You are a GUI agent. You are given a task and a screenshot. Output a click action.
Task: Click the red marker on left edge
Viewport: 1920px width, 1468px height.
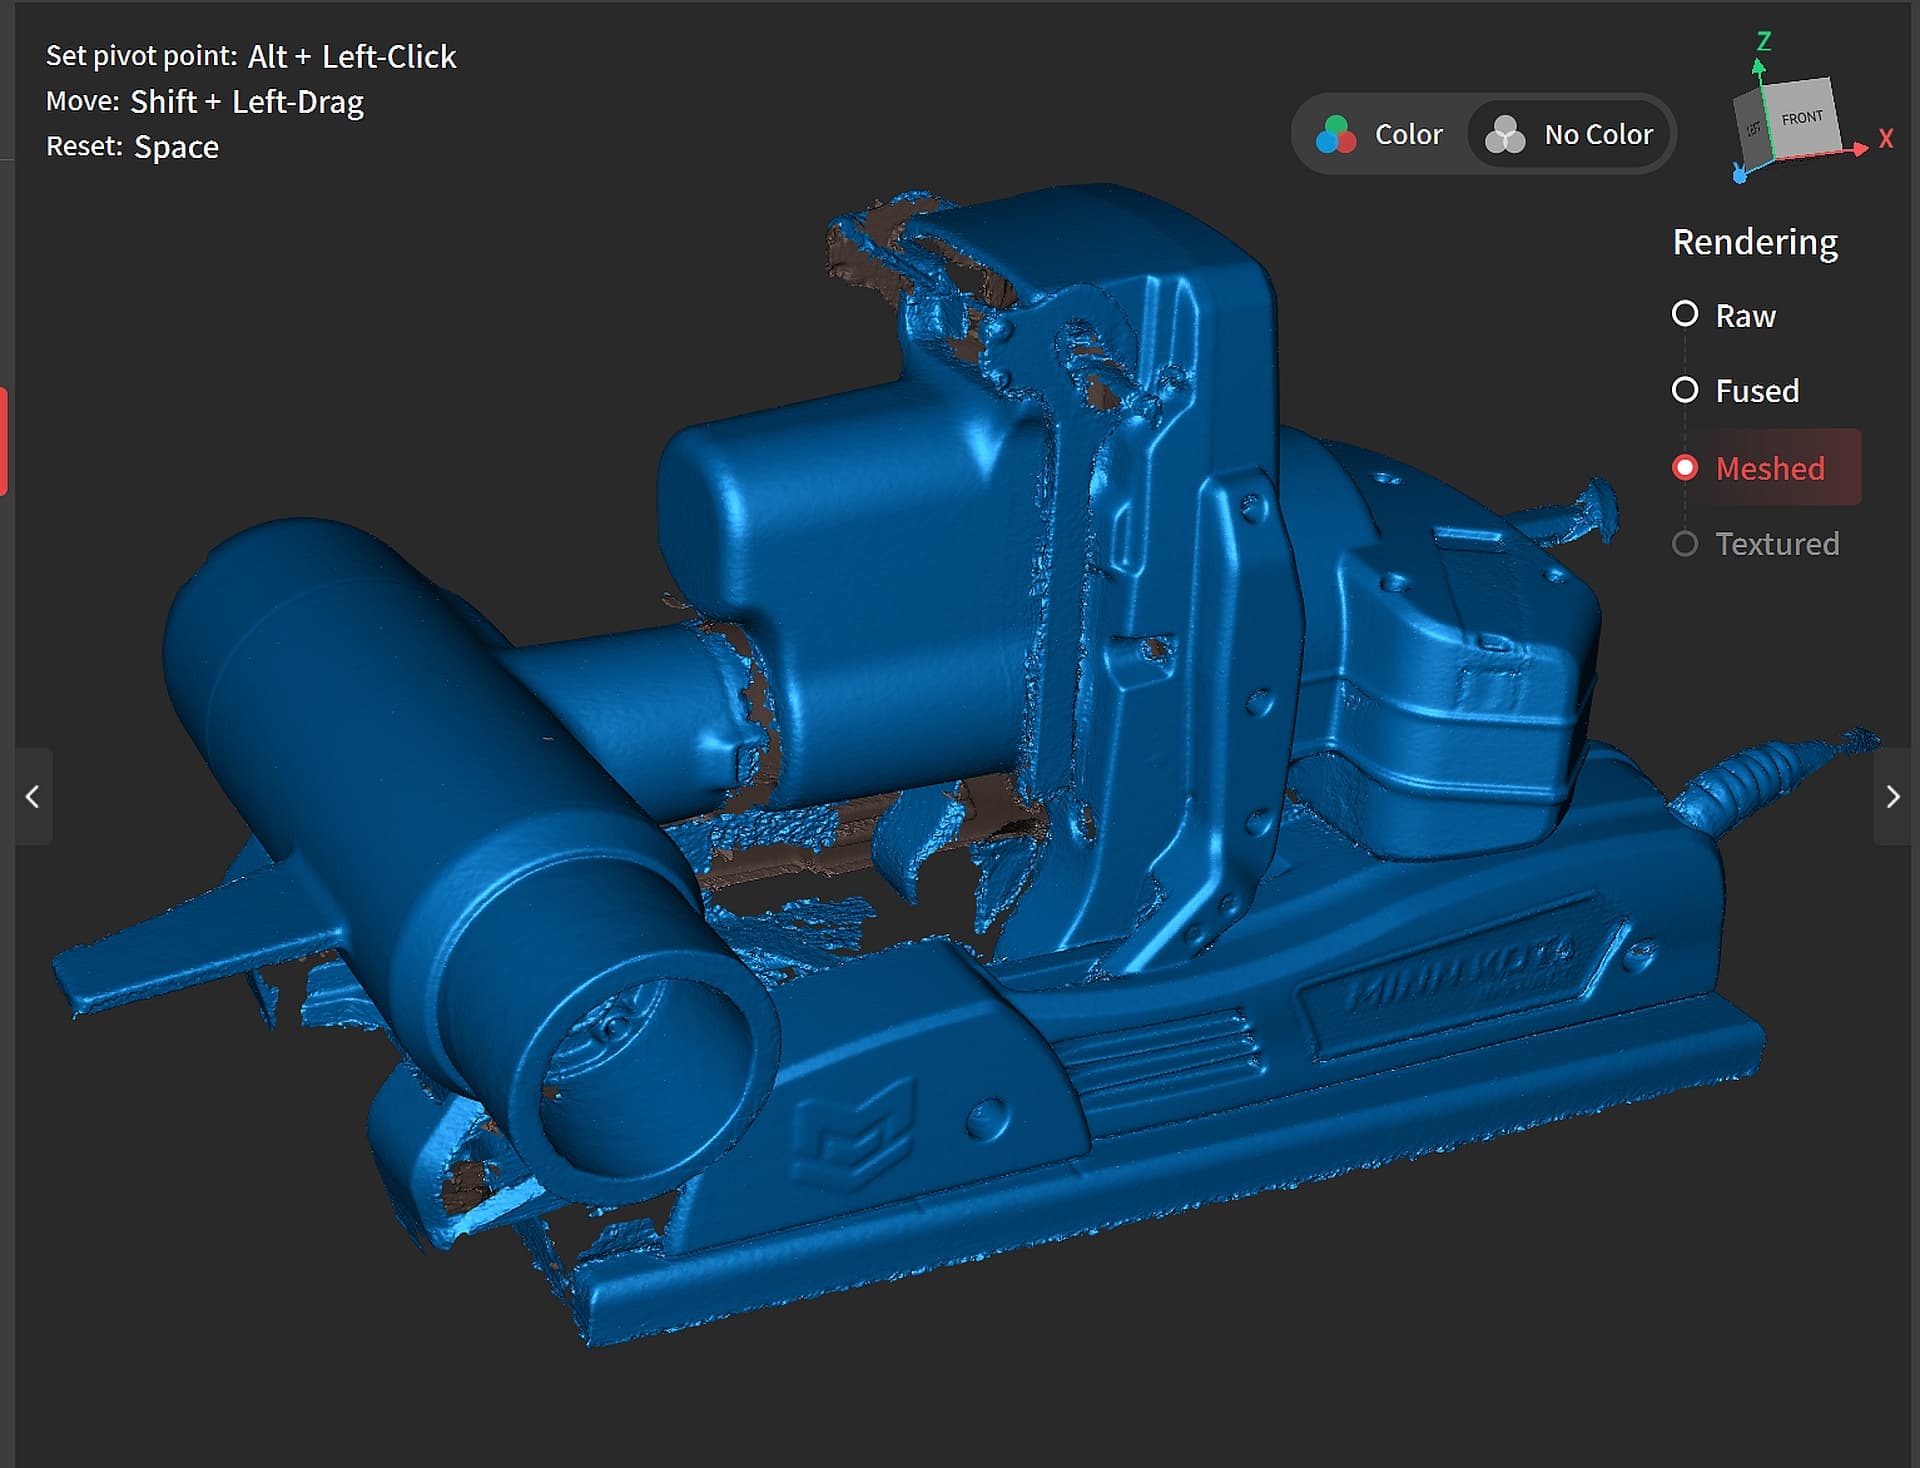(x=4, y=441)
